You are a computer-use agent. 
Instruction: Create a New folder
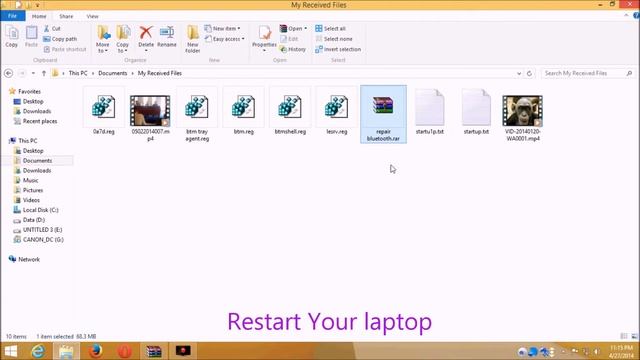click(192, 39)
